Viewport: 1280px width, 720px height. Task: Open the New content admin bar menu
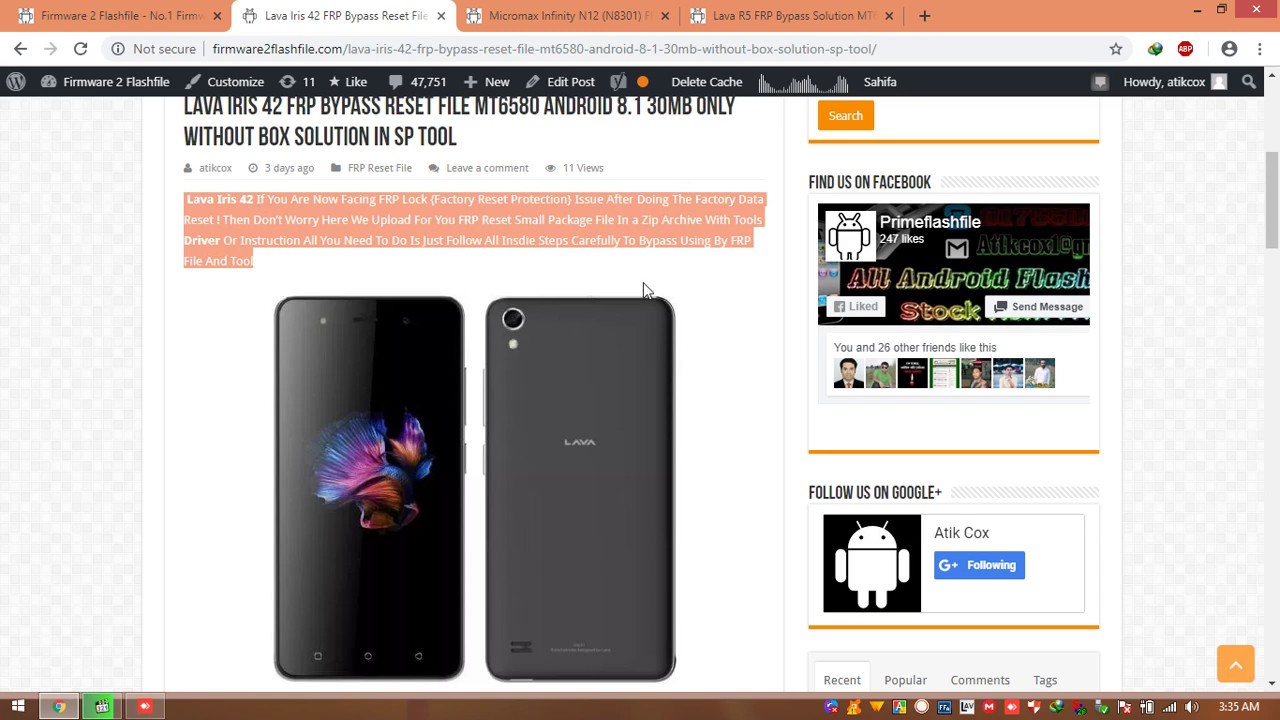(487, 82)
